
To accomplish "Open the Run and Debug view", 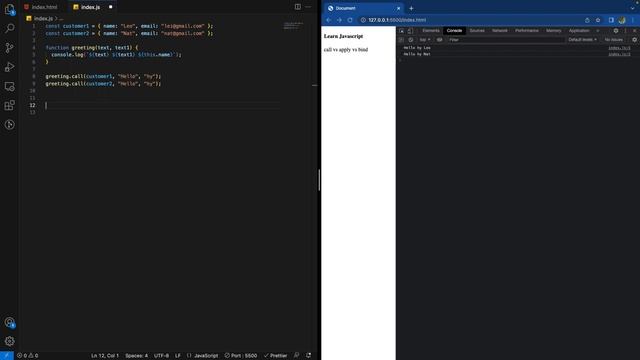I will tap(9, 67).
